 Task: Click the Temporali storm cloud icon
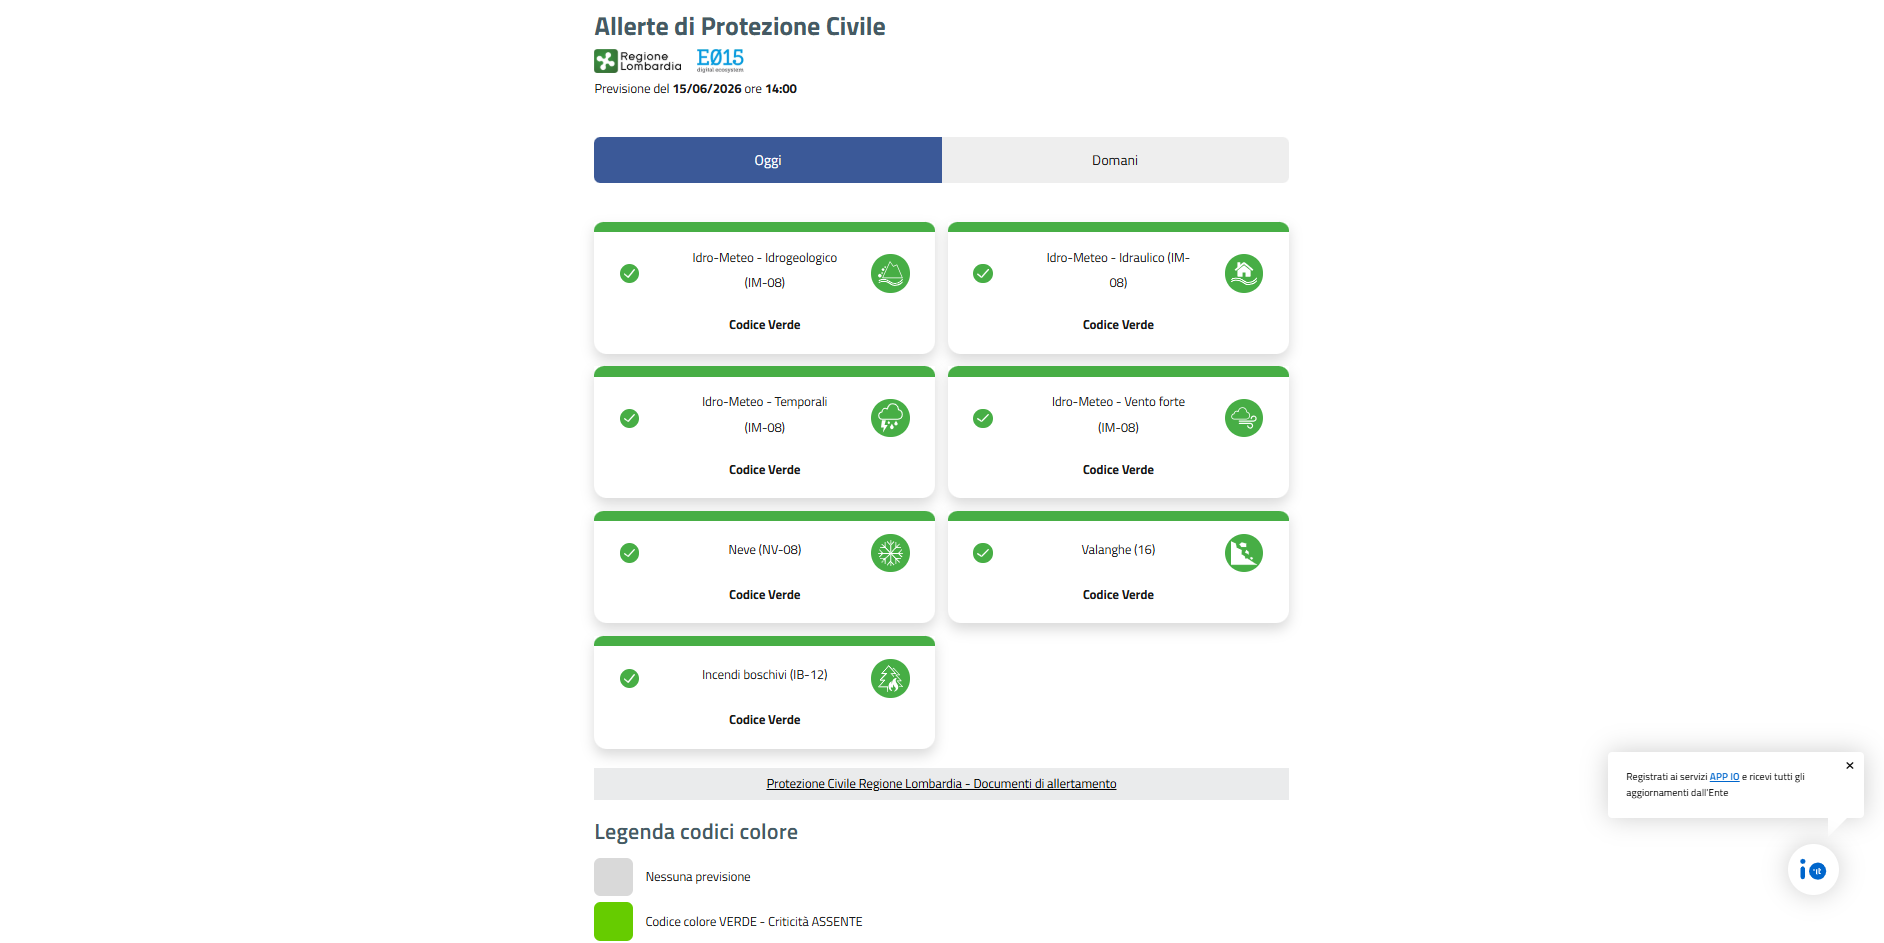(890, 418)
